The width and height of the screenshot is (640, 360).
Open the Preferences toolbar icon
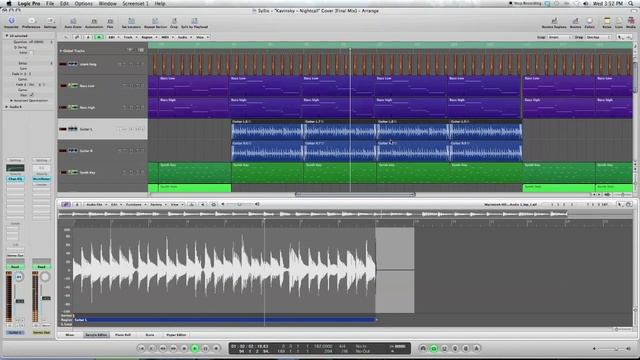31,22
